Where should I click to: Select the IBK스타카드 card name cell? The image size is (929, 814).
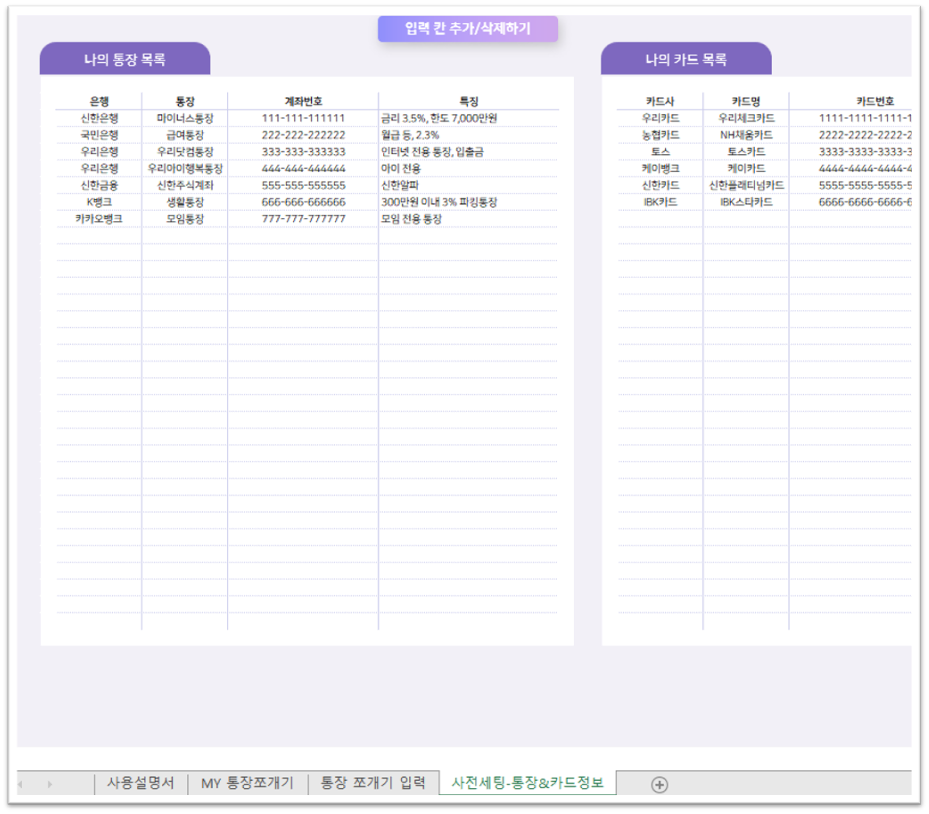(x=746, y=202)
